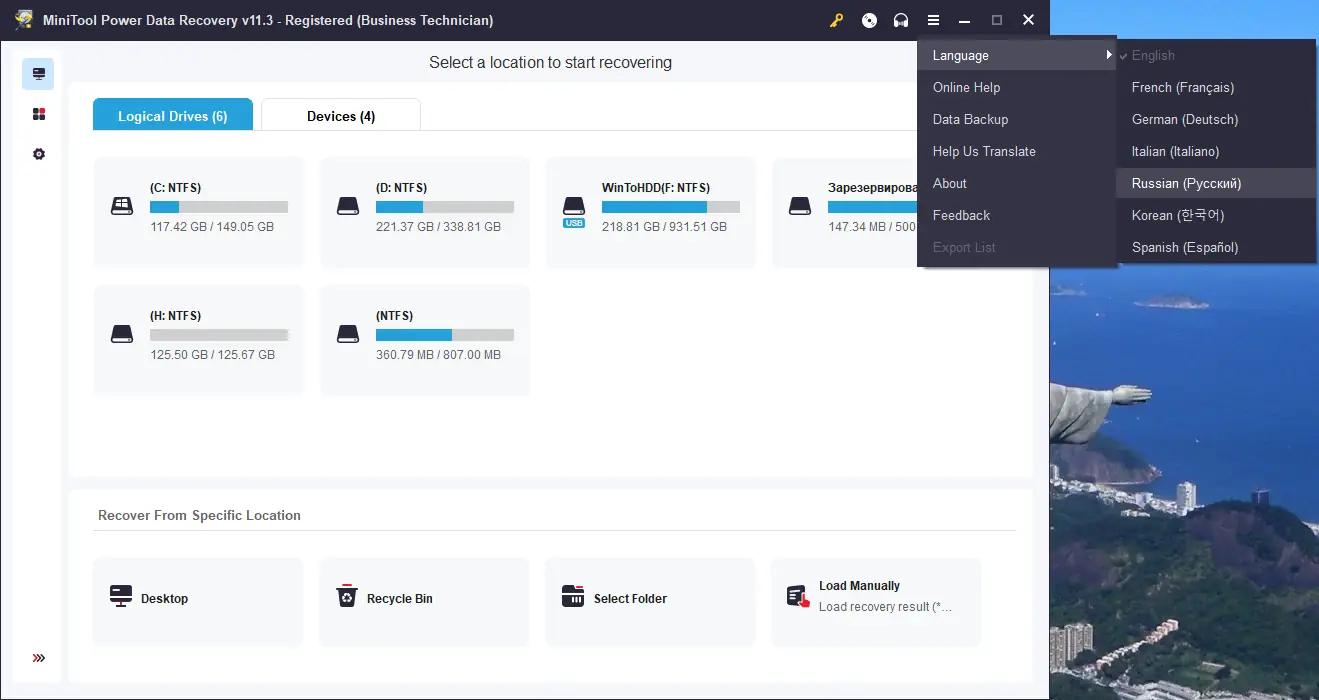Click the D: drive usage bar
1319x700 pixels.
(445, 207)
